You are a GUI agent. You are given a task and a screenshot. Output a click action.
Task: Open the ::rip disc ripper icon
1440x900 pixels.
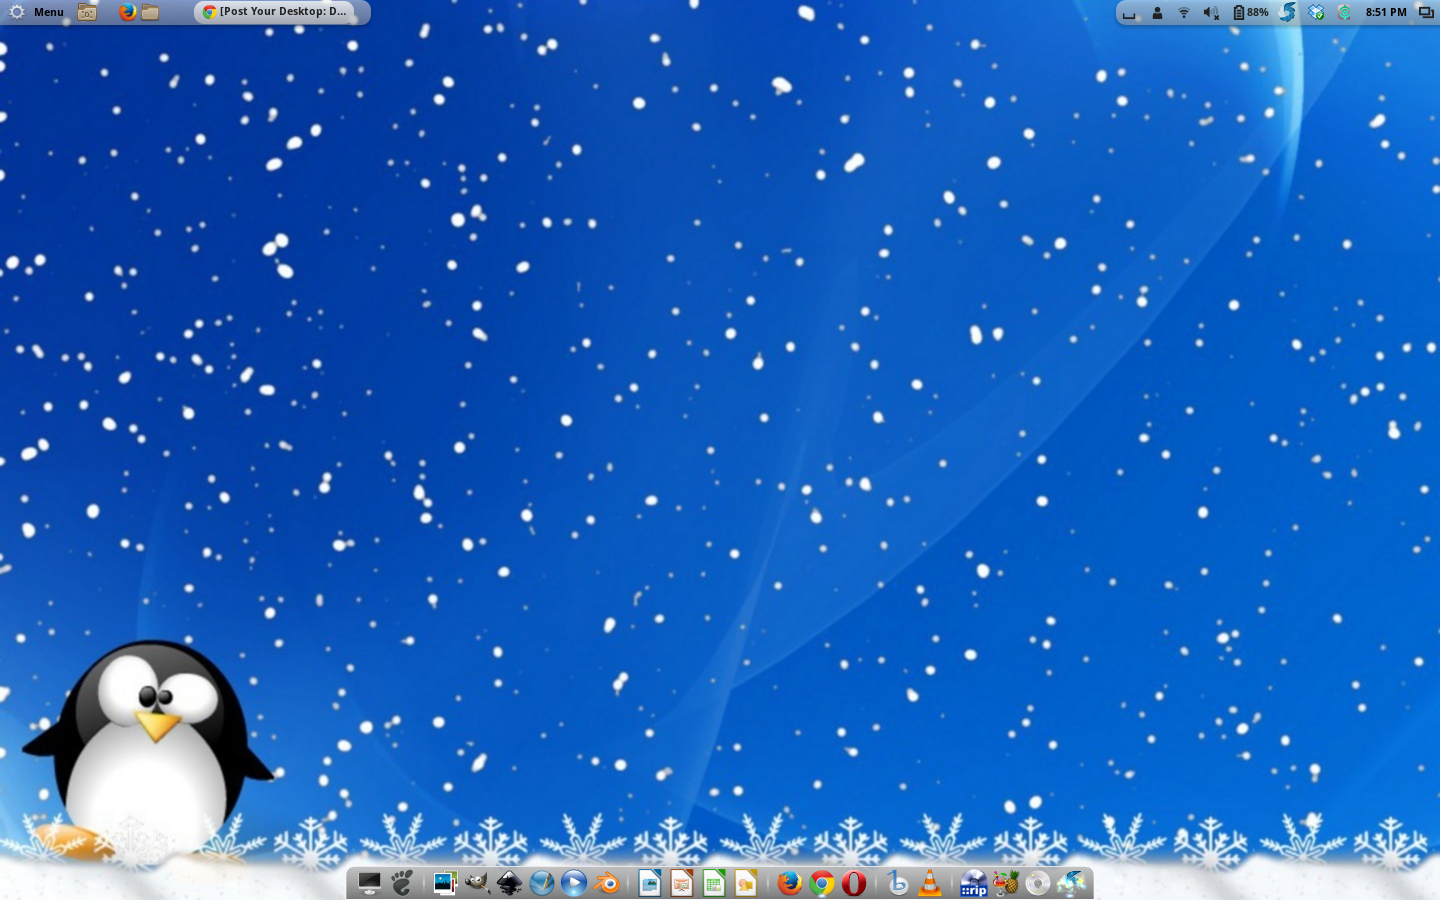tap(974, 883)
